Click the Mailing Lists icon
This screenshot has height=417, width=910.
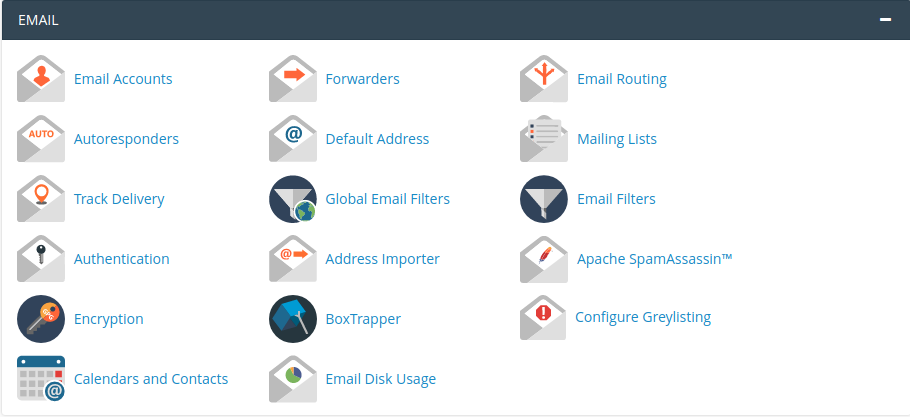click(544, 140)
